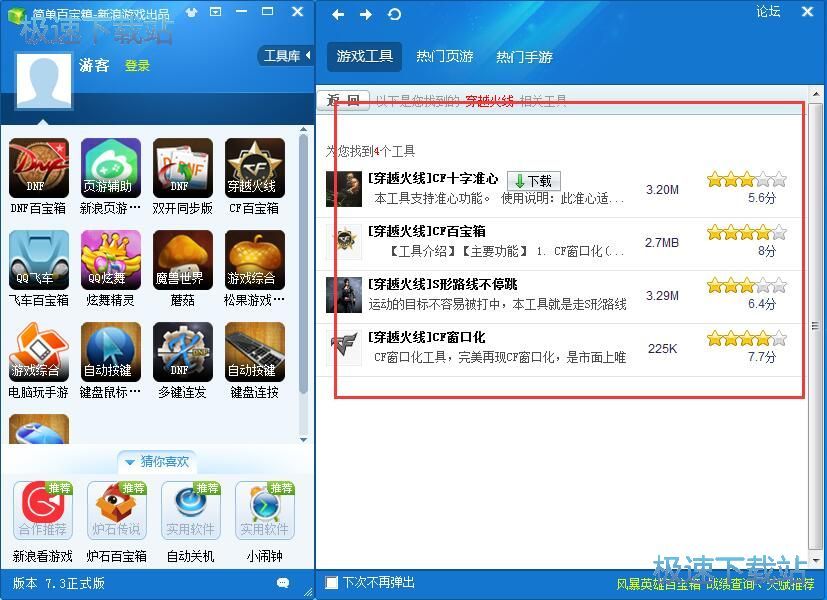This screenshot has height=600, width=827.
Task: Click the 3.20M file size text
Action: [662, 190]
